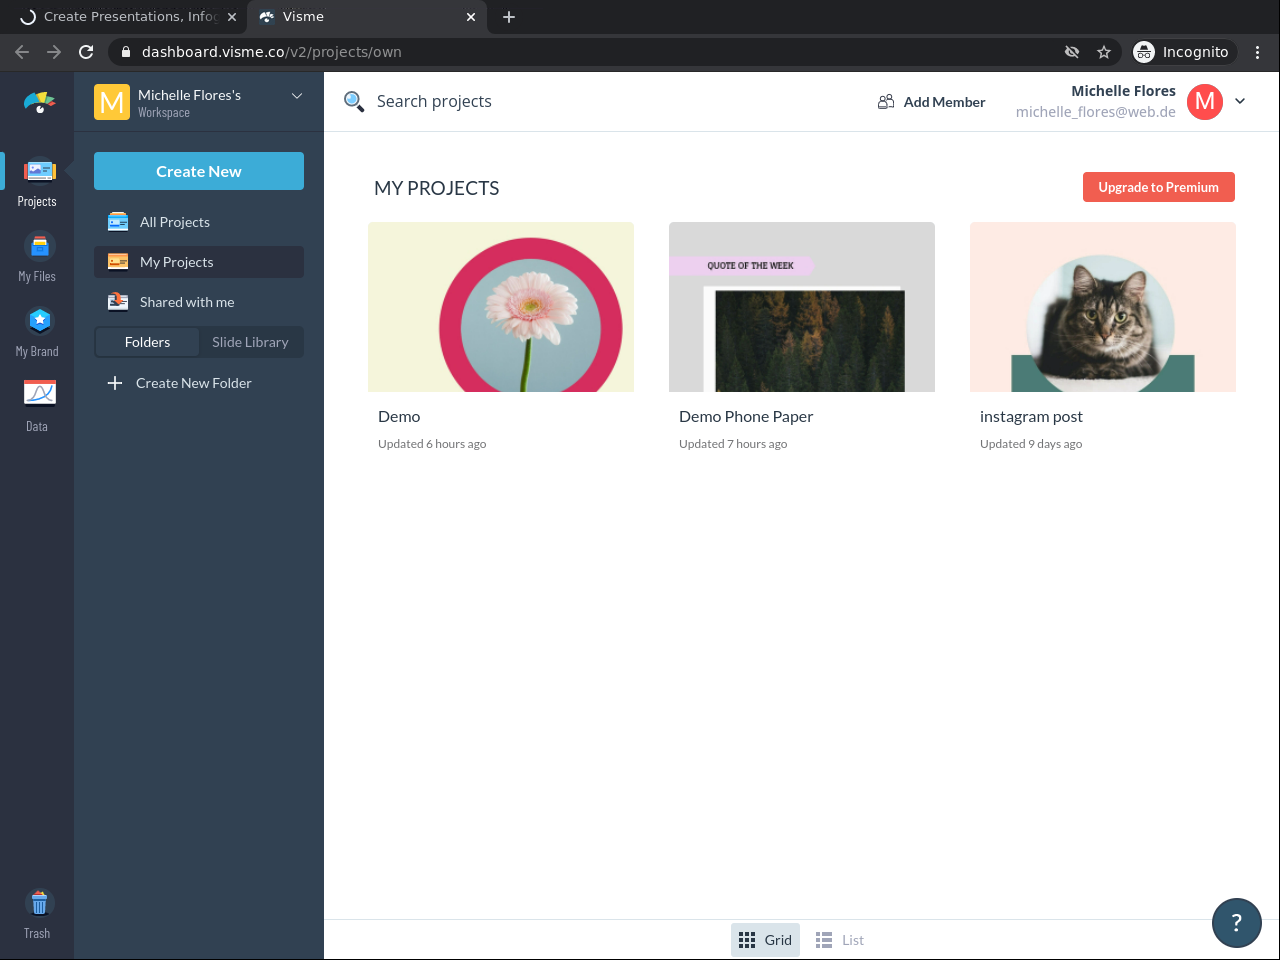This screenshot has height=960, width=1280.
Task: Open My Brand section
Action: click(37, 333)
